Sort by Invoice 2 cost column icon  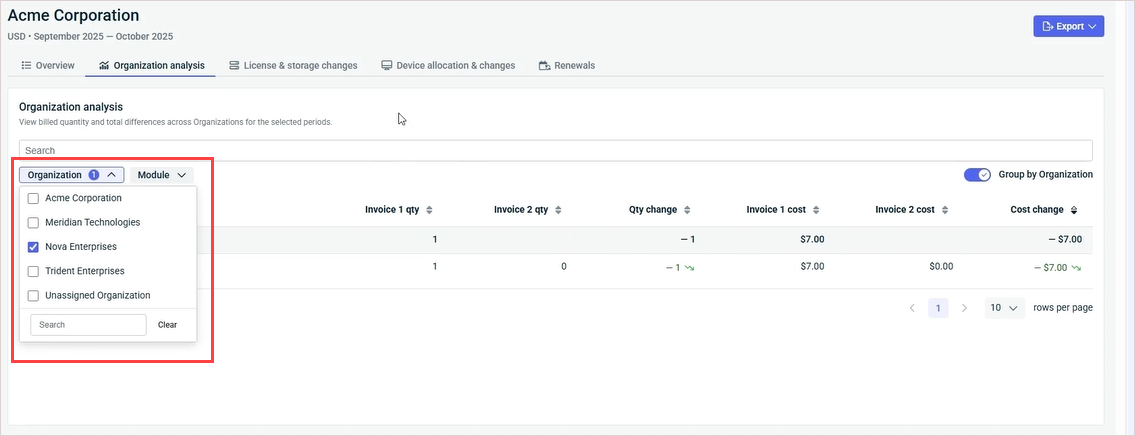click(x=945, y=210)
